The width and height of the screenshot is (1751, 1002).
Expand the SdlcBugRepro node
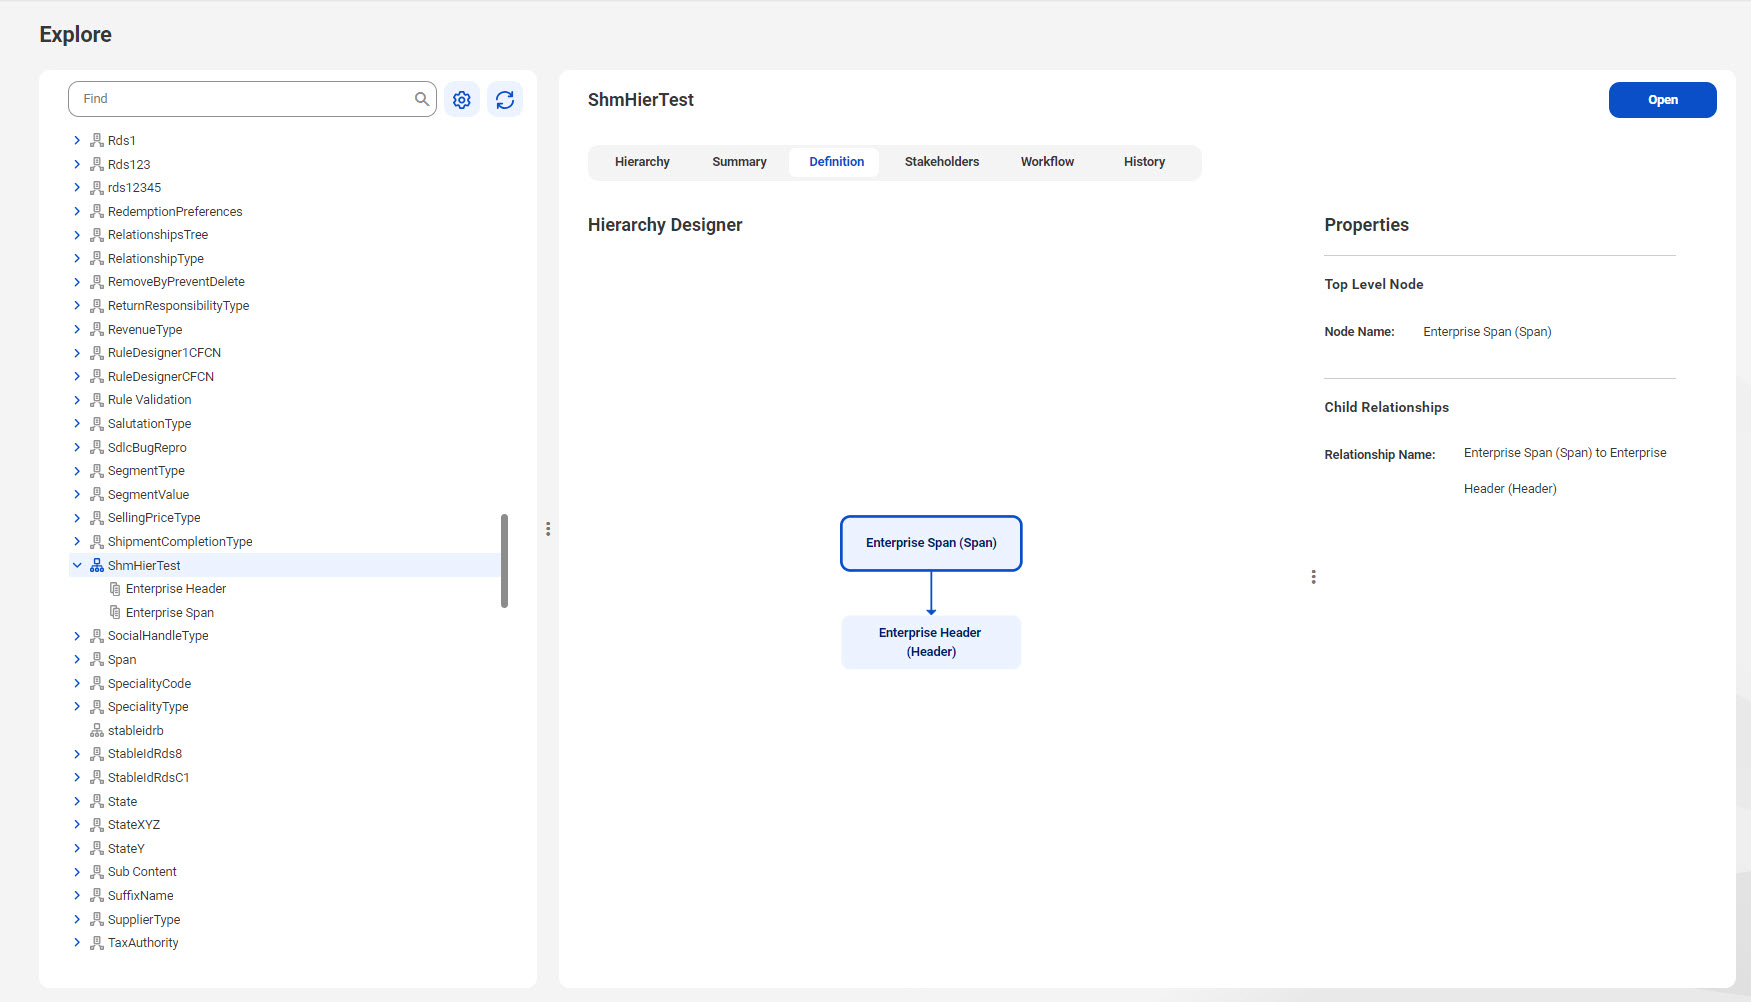click(x=77, y=447)
